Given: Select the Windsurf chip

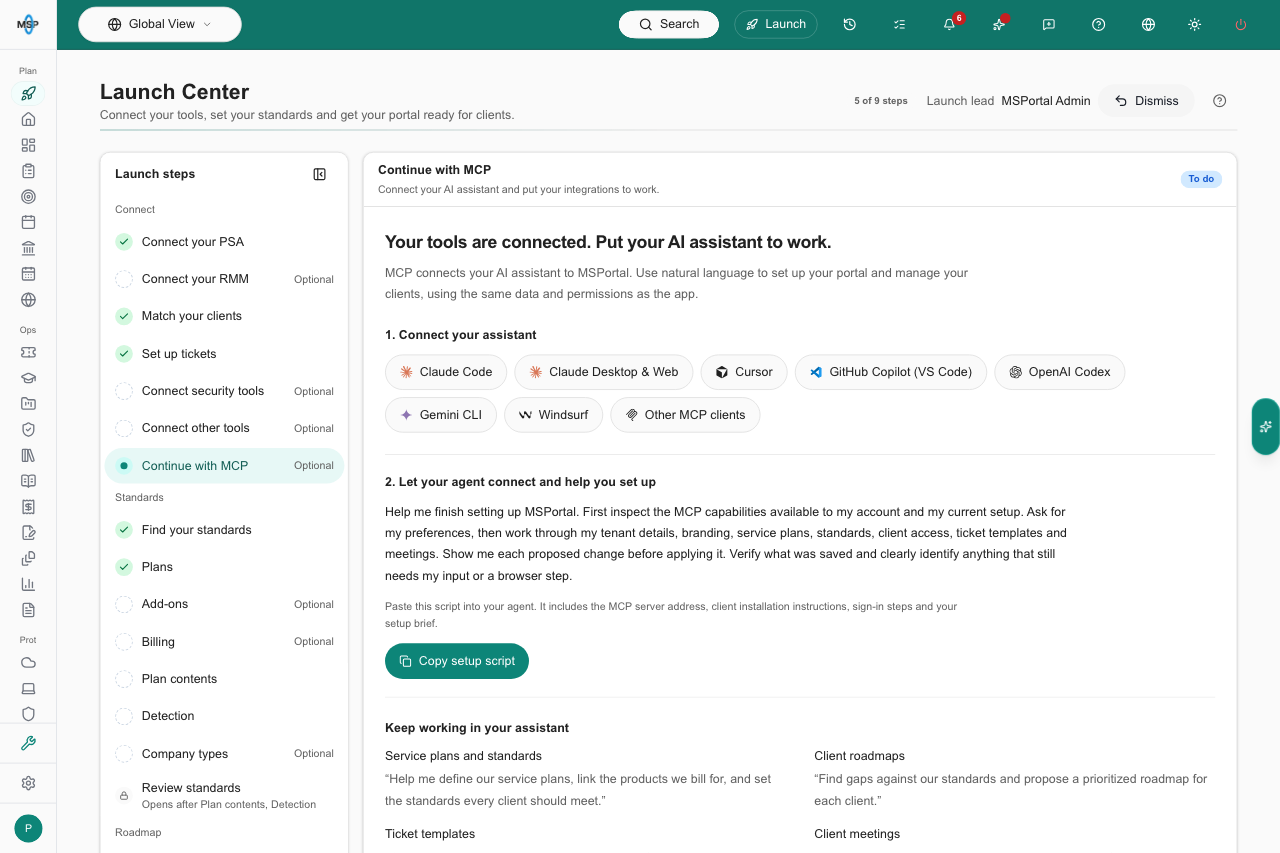Looking at the screenshot, I should (x=554, y=415).
